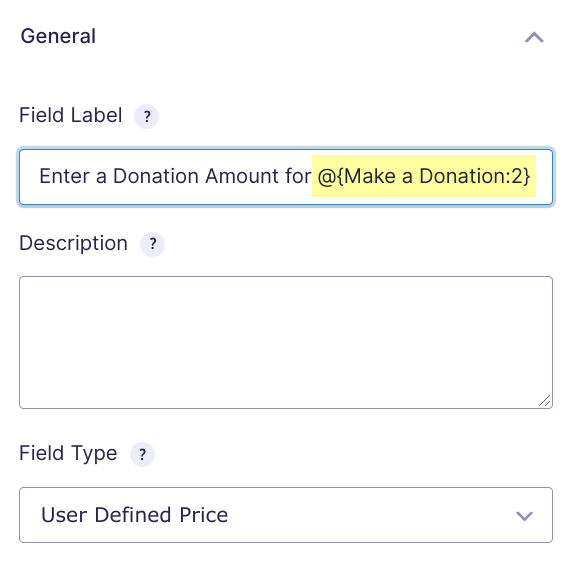Focus the Field Label text input
The image size is (575, 564).
(x=286, y=177)
